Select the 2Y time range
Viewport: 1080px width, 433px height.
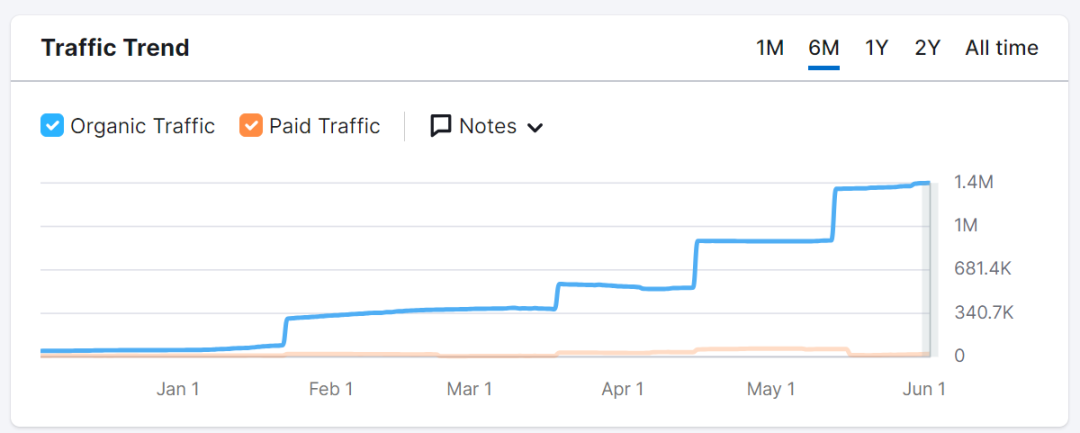[927, 48]
